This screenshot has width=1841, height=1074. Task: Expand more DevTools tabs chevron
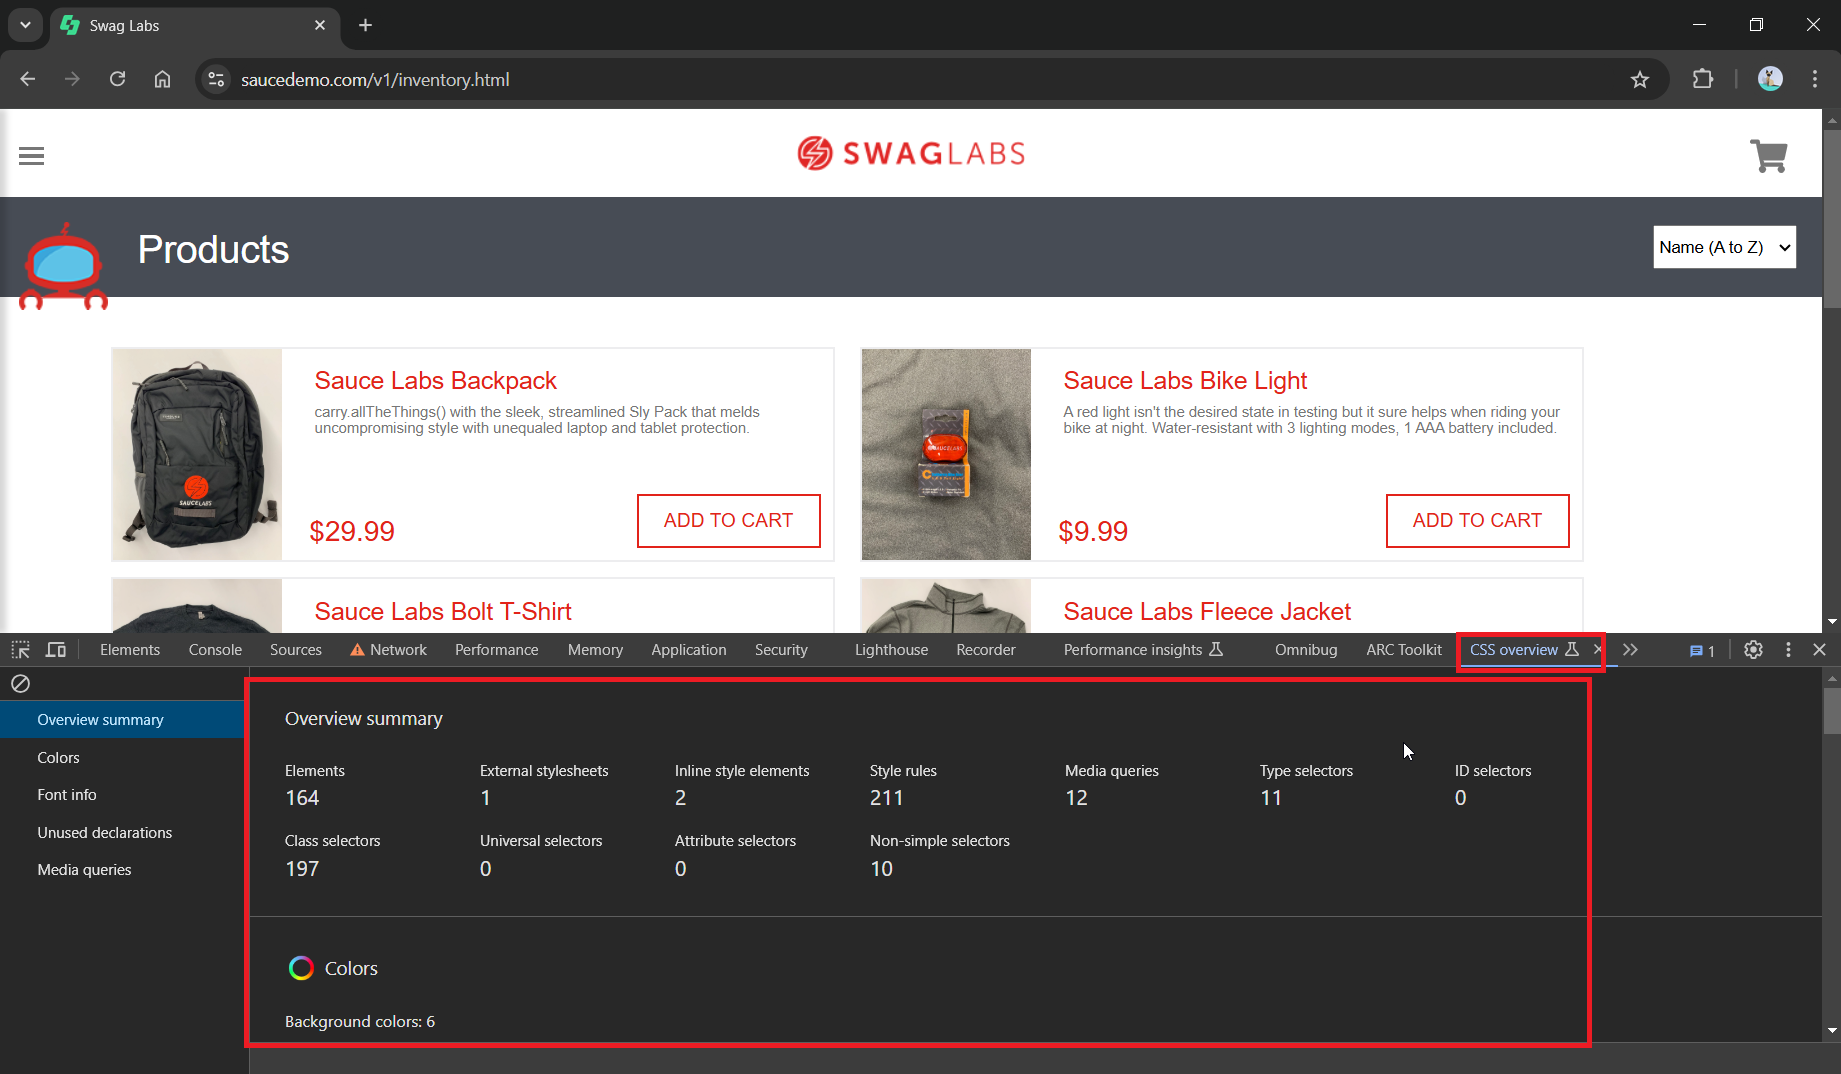(x=1630, y=650)
